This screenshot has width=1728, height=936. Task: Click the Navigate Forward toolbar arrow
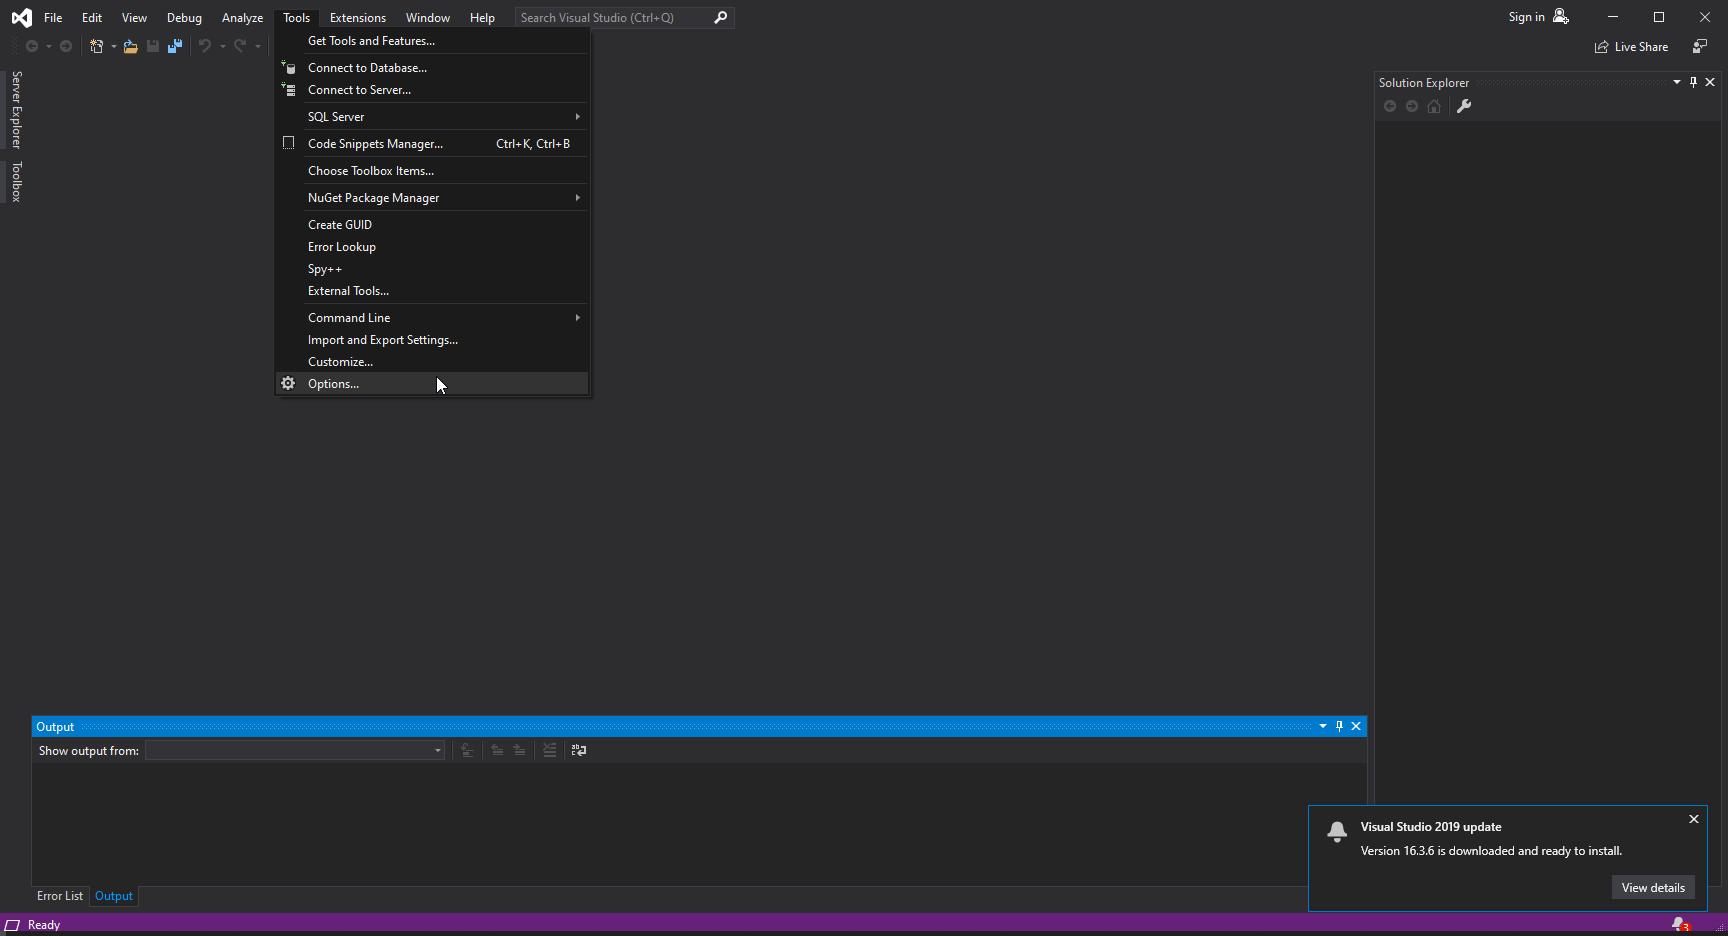click(66, 46)
